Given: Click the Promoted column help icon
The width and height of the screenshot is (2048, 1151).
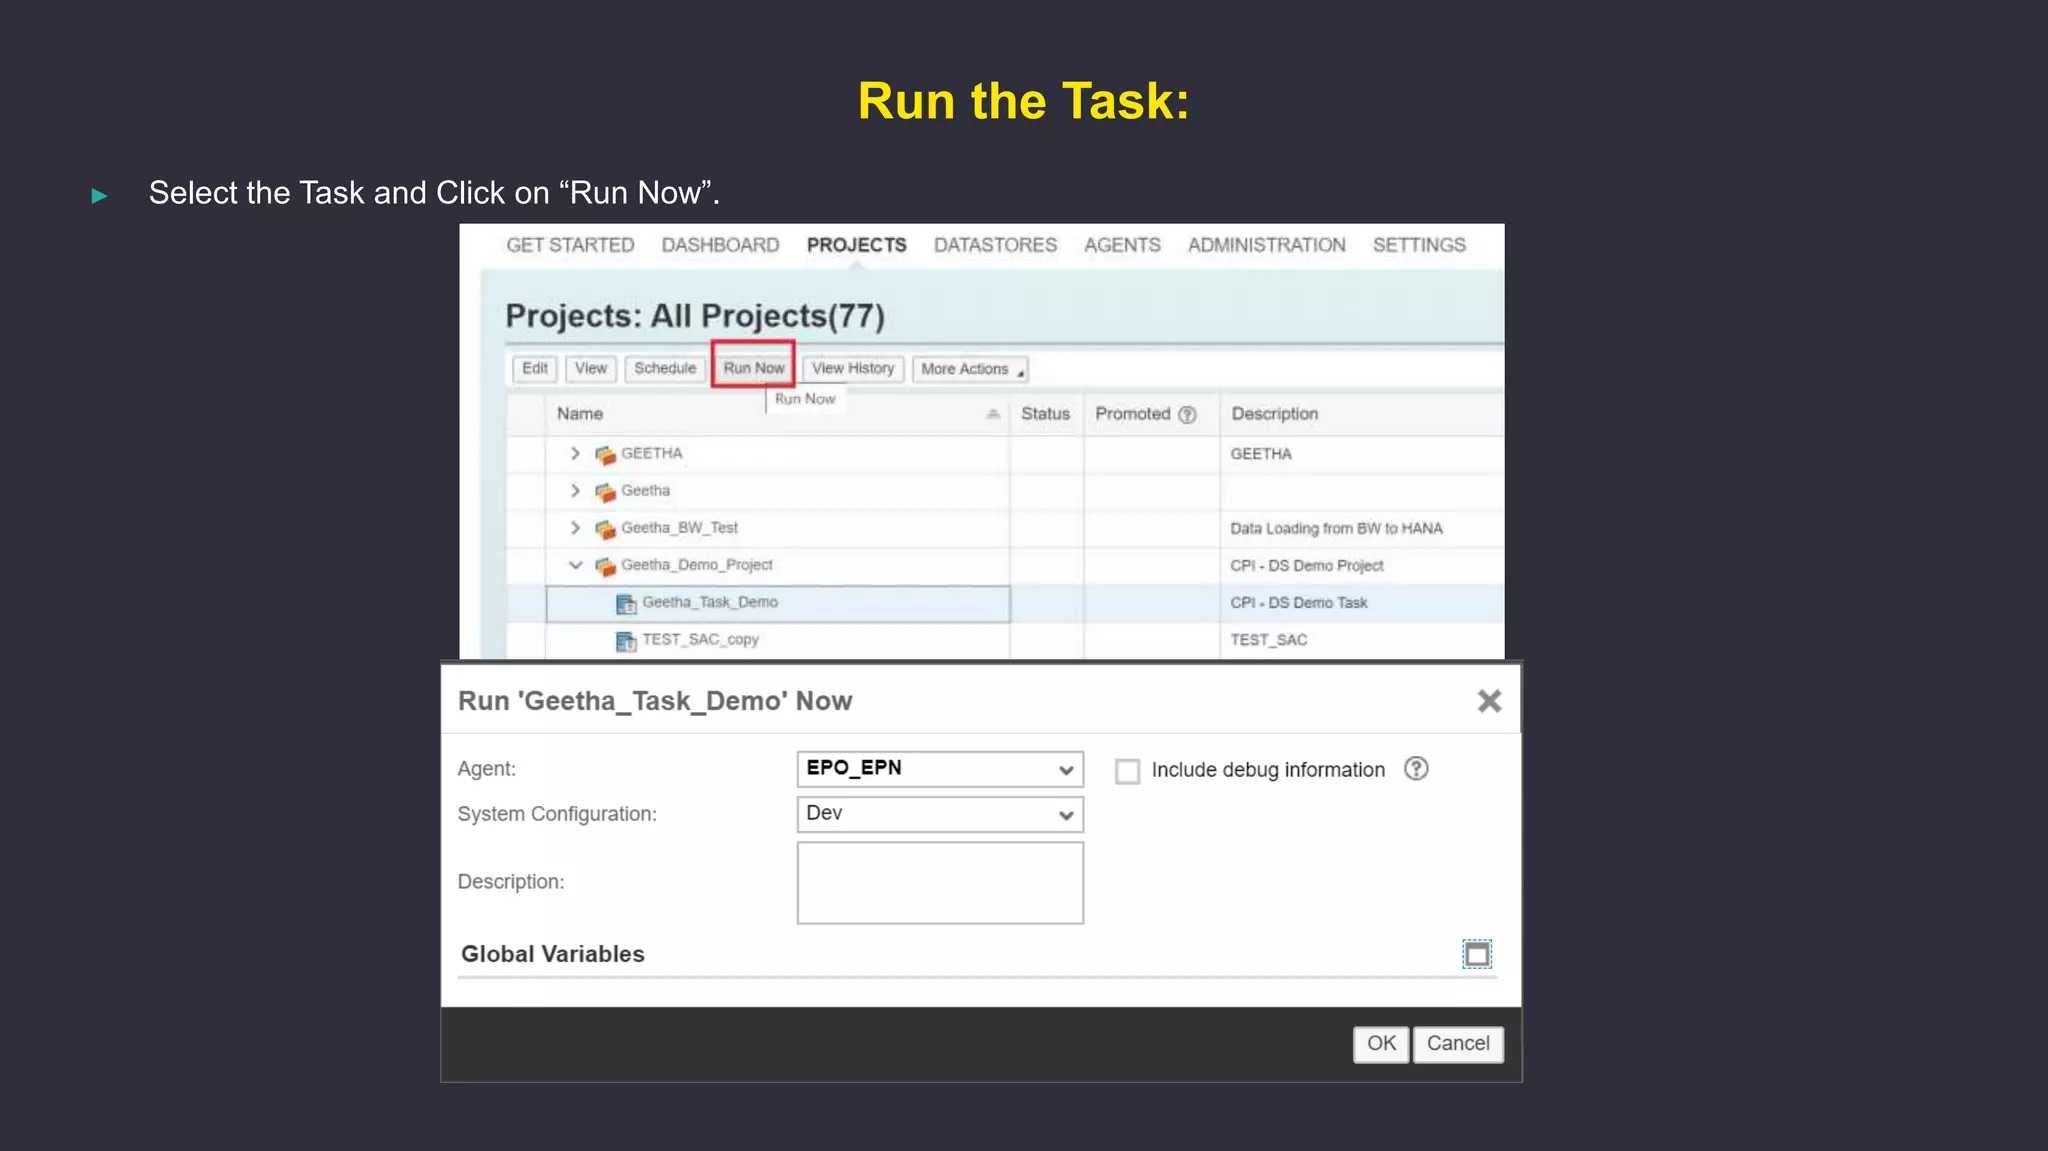Looking at the screenshot, I should (x=1187, y=415).
